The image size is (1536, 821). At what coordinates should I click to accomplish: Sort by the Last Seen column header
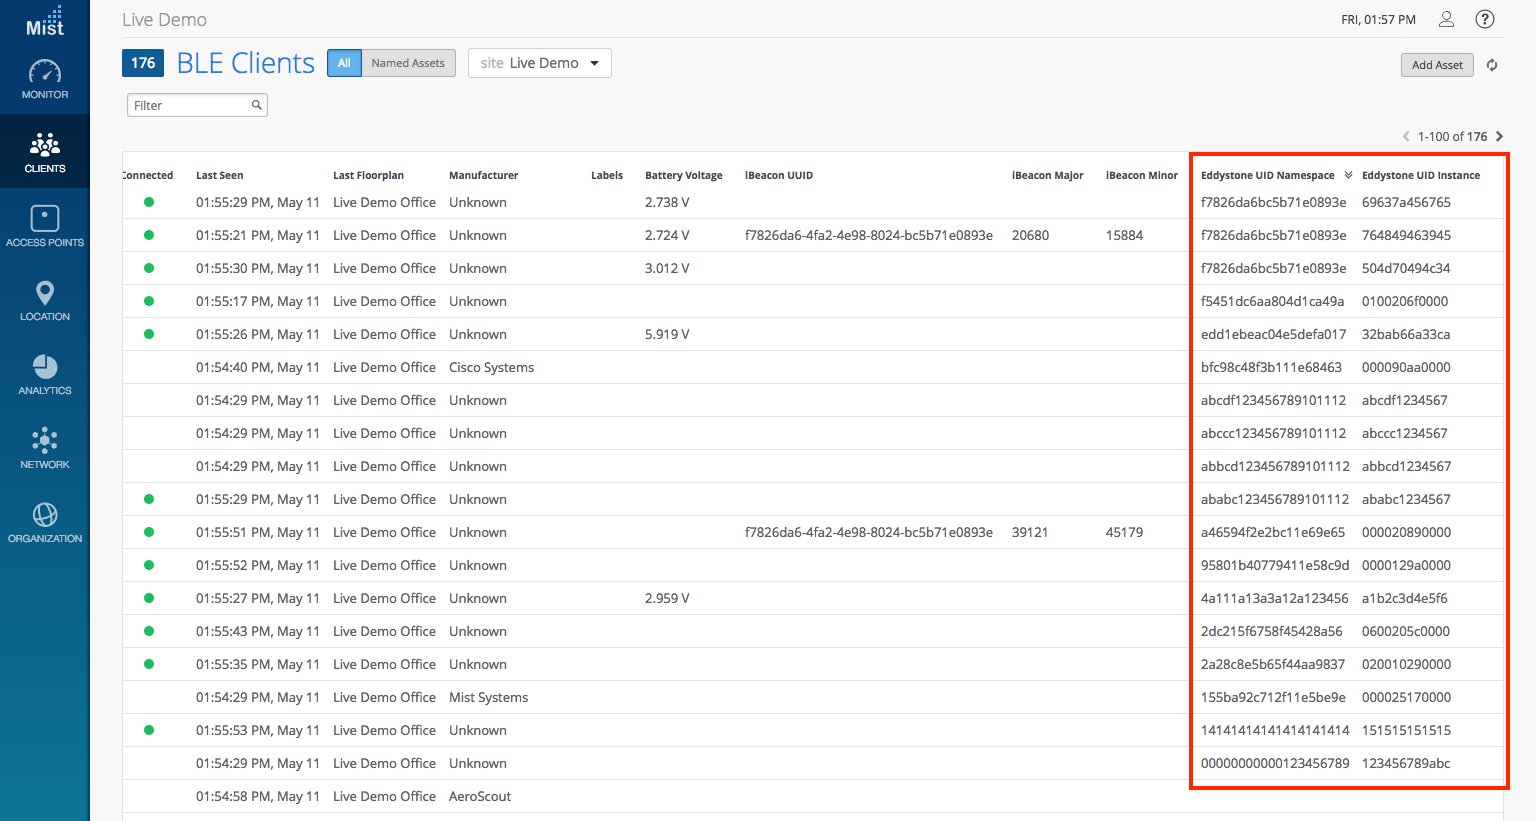point(219,175)
